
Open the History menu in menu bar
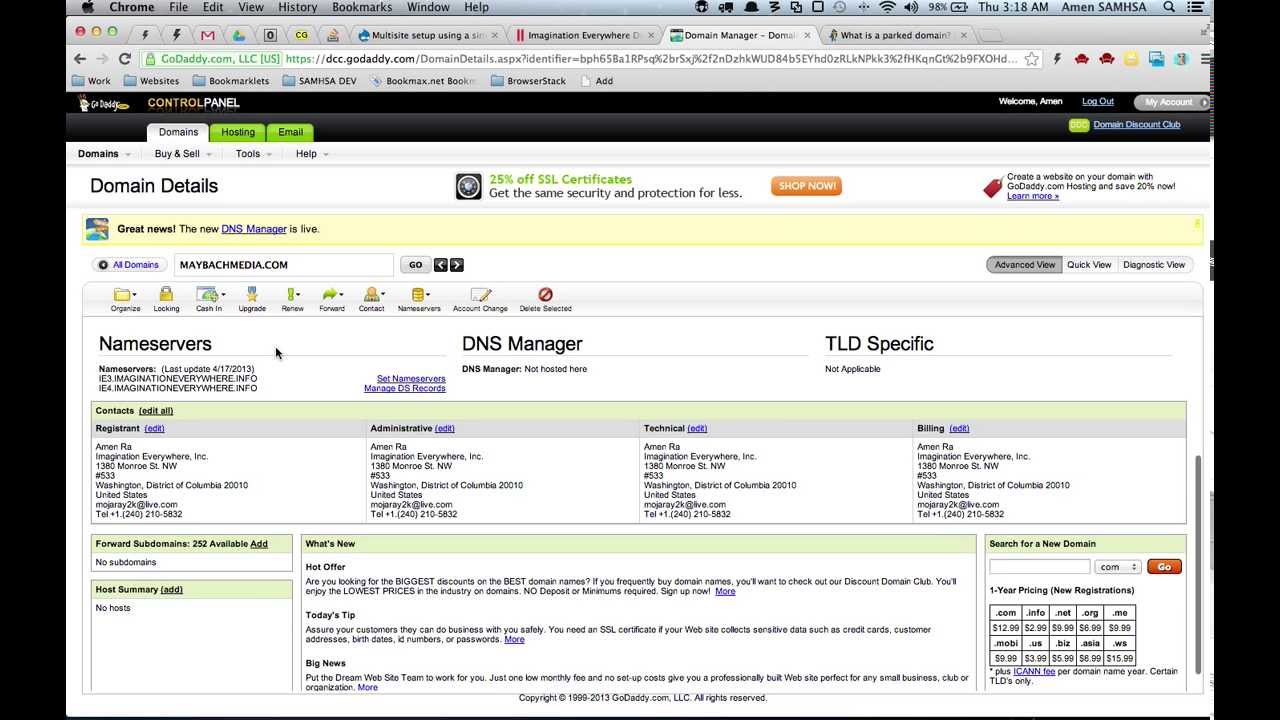[298, 7]
